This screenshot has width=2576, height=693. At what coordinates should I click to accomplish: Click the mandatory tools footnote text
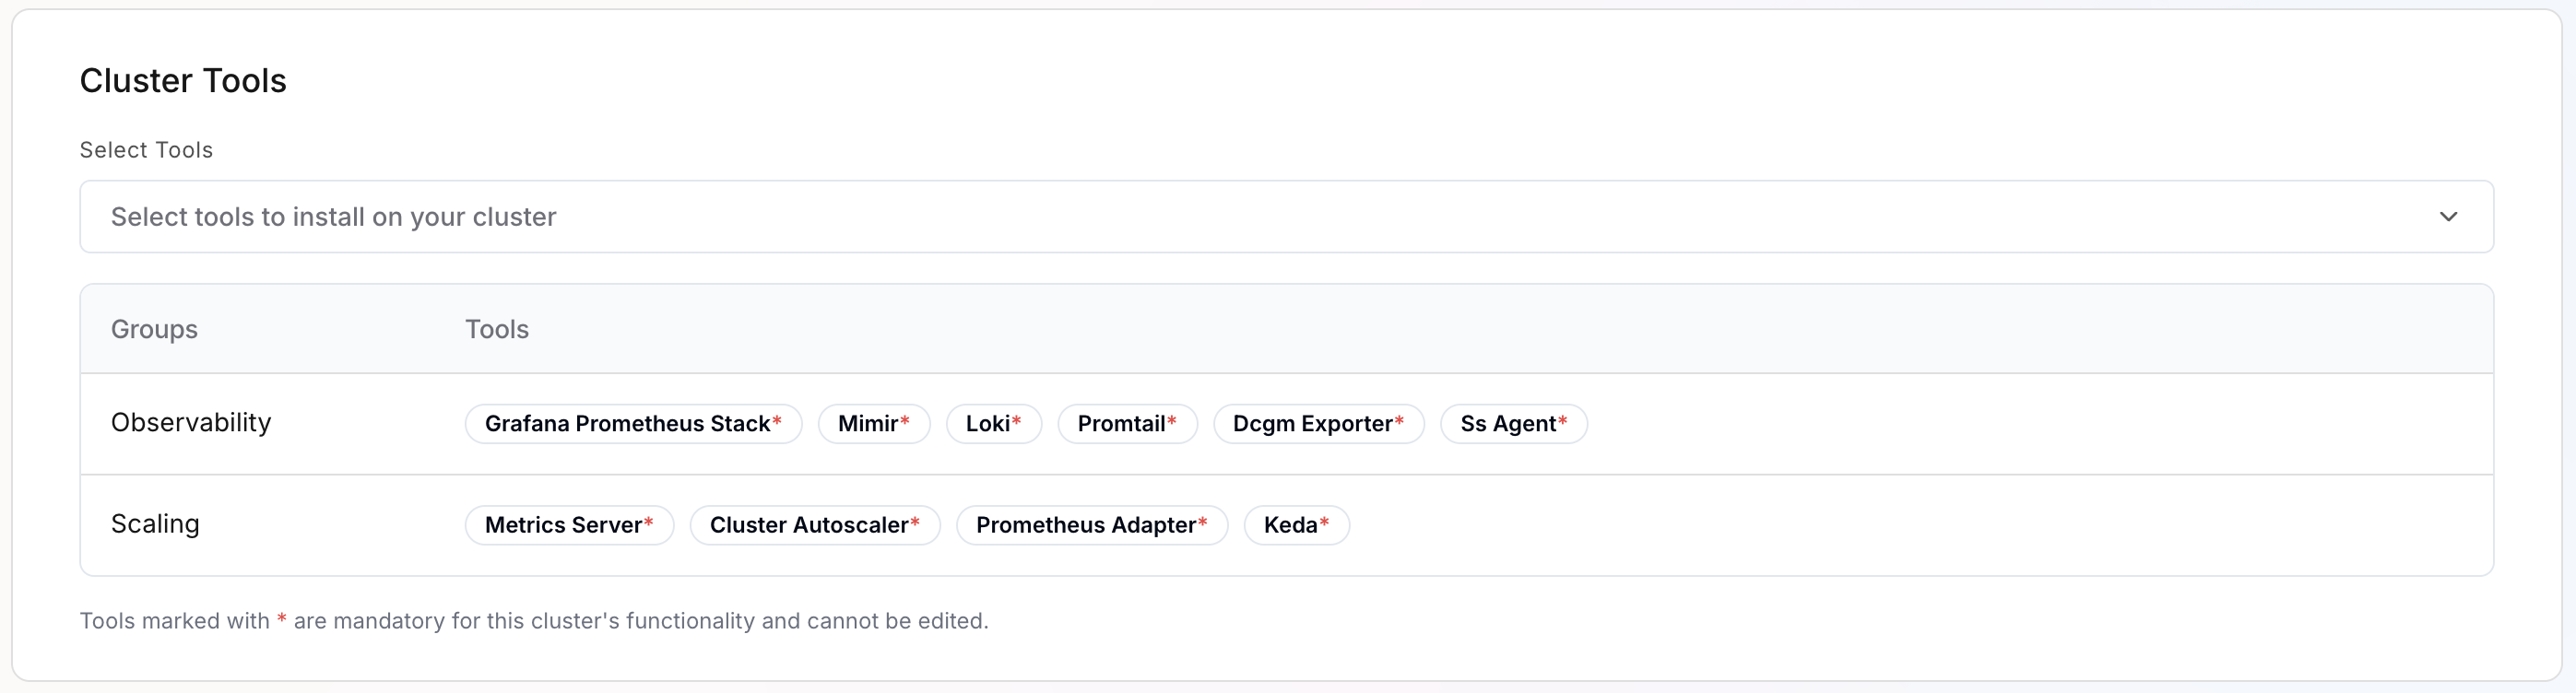click(x=534, y=620)
